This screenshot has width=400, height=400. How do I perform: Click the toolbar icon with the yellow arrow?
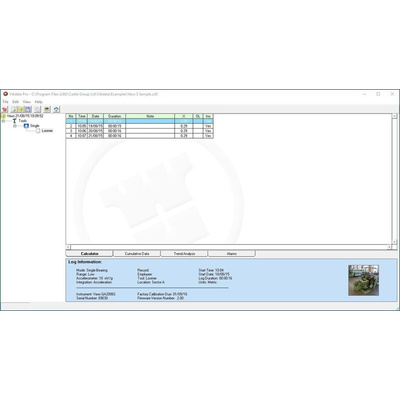point(21,109)
